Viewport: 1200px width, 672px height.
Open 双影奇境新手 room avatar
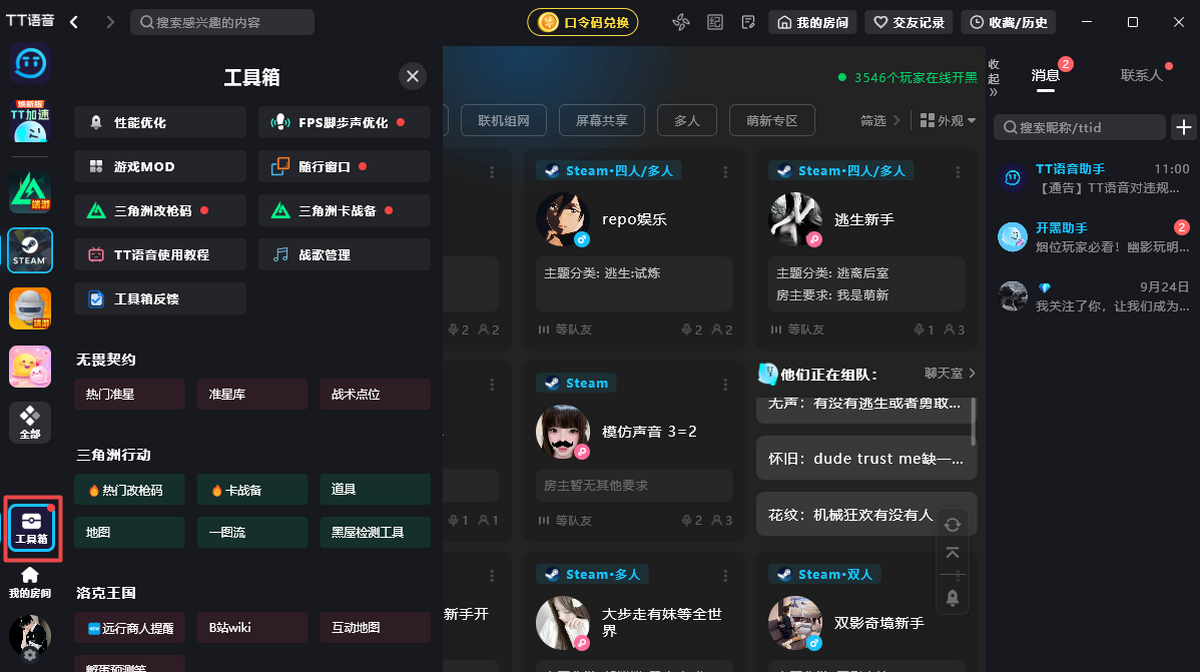[x=795, y=623]
